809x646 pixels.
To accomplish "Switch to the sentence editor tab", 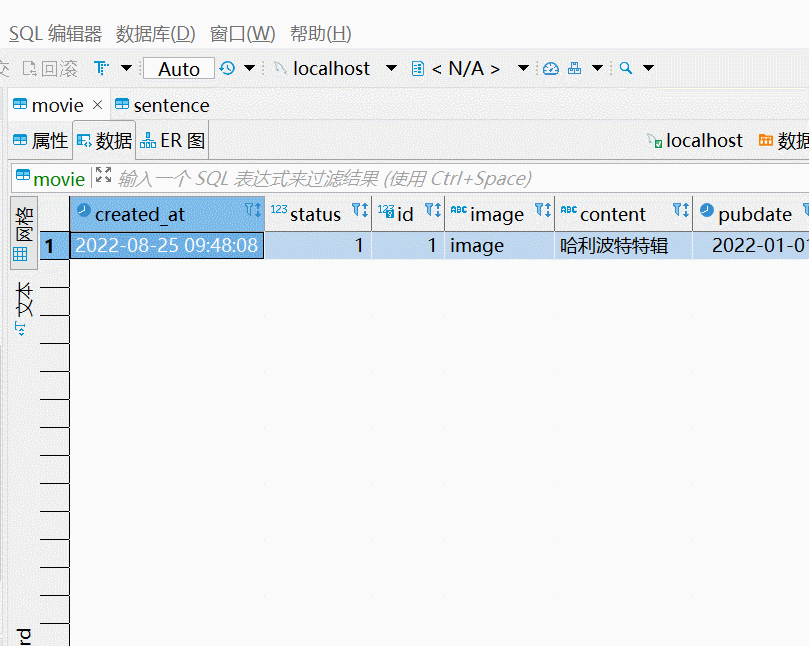I will click(x=162, y=105).
